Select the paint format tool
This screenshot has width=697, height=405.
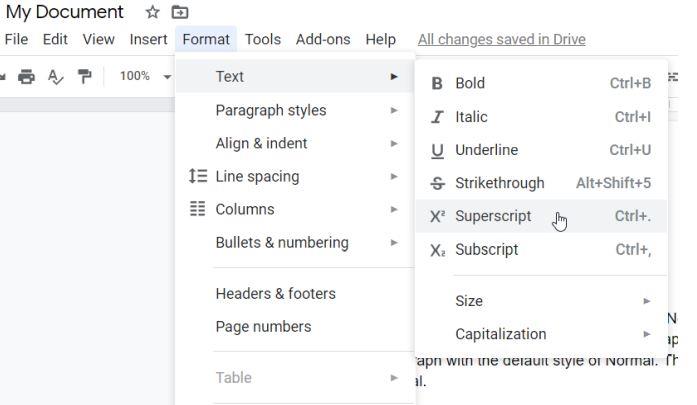85,76
